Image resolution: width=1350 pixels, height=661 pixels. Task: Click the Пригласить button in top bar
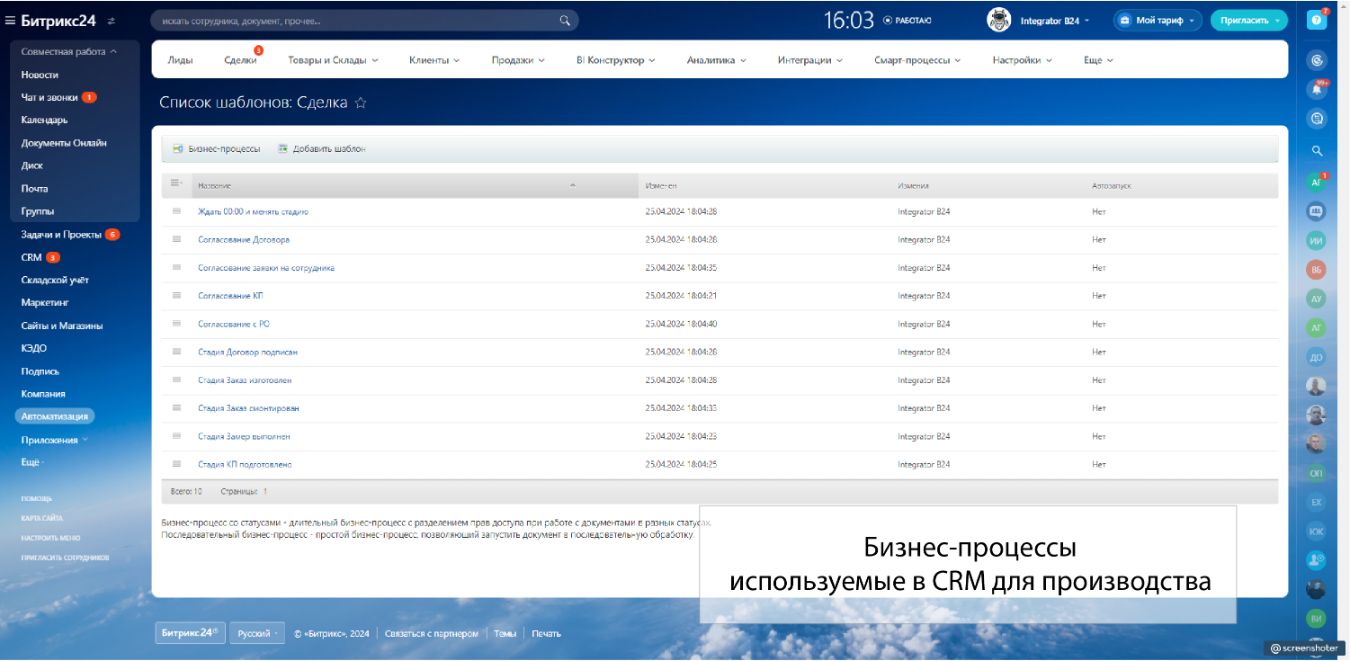point(1248,20)
